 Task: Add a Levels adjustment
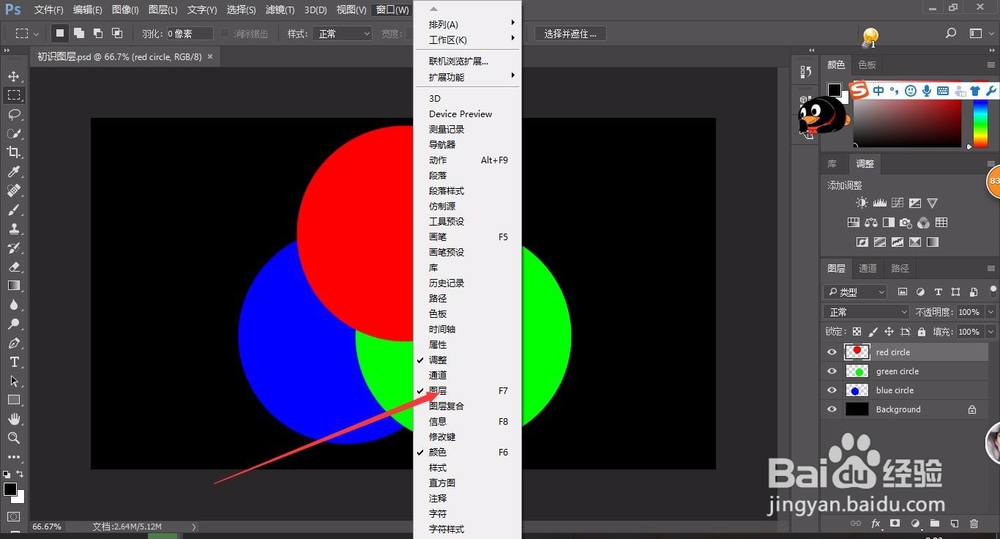tap(879, 203)
